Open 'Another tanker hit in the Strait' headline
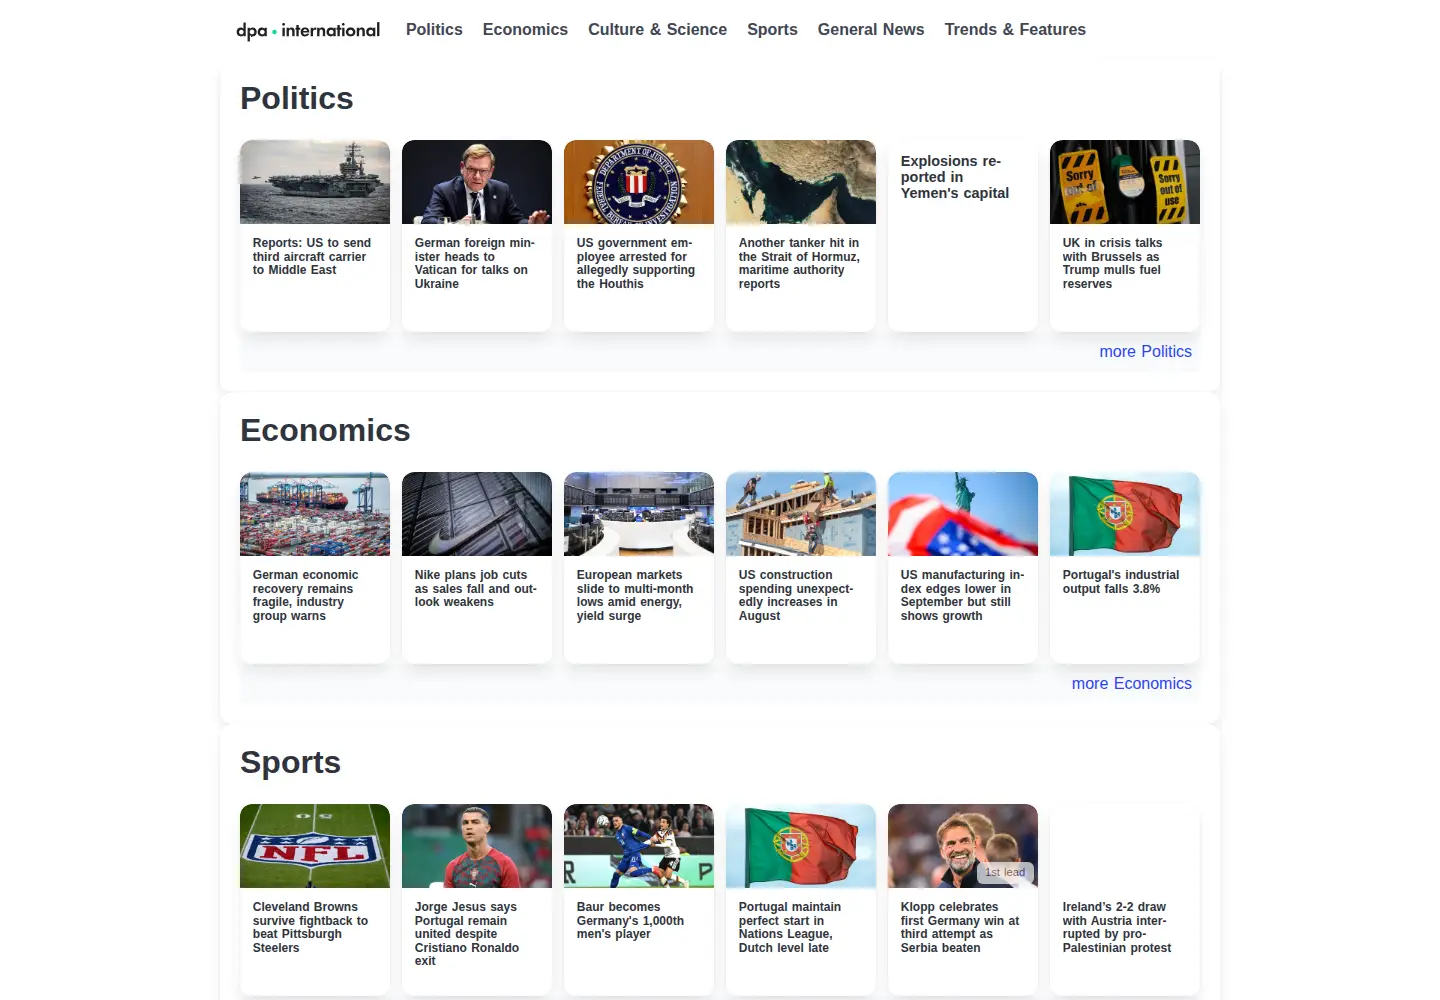1440x1000 pixels. click(799, 263)
